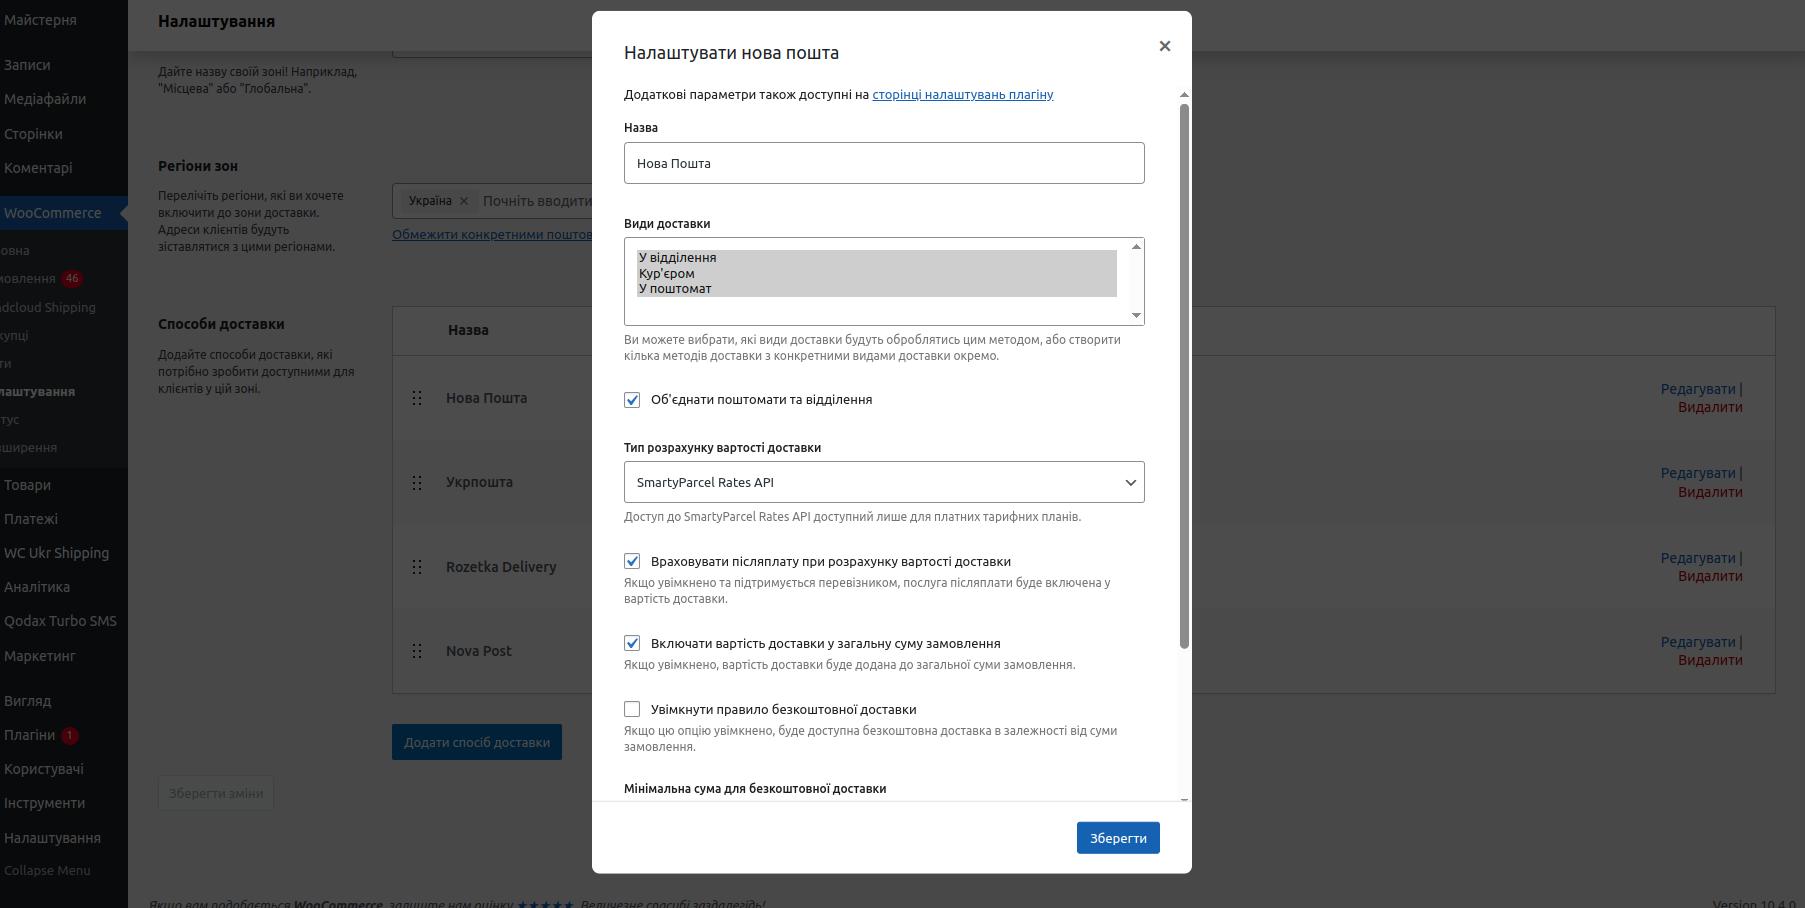Click drag handle icon for Нова Пошта row

tap(417, 398)
